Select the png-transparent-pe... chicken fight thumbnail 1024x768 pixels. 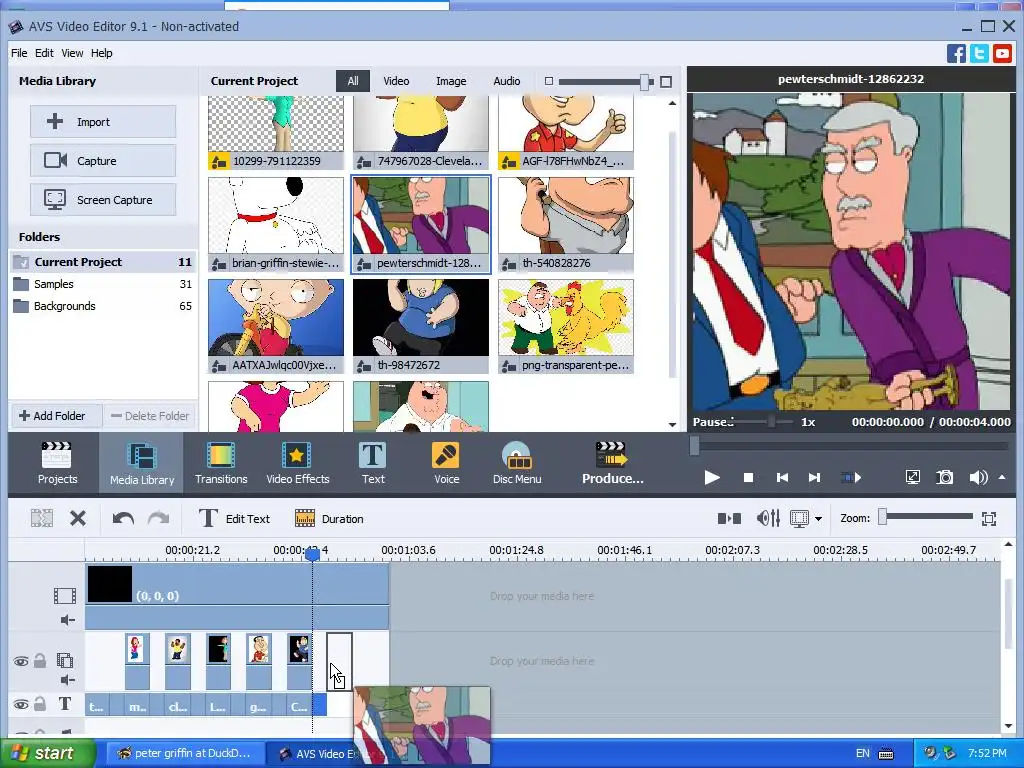(x=566, y=326)
